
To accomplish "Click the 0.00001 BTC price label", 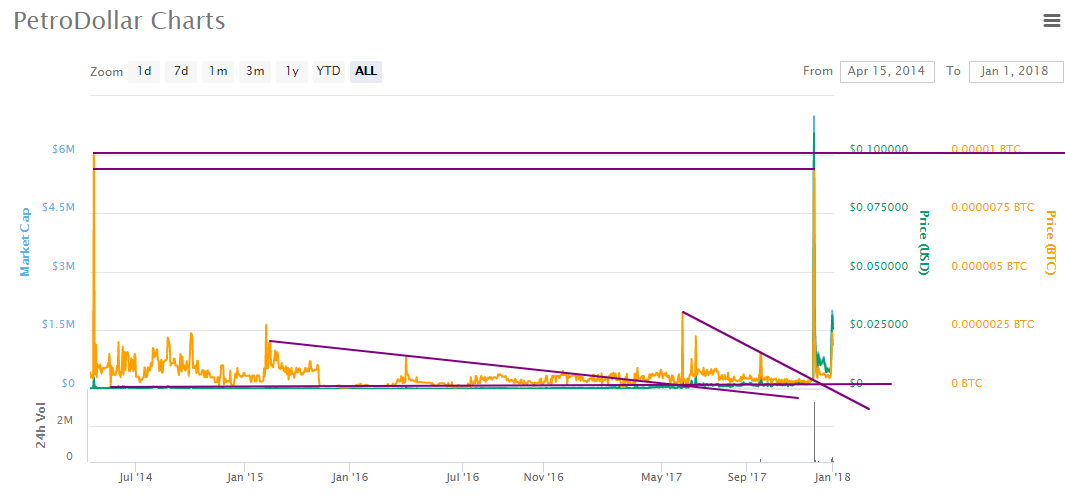I will pyautogui.click(x=986, y=149).
